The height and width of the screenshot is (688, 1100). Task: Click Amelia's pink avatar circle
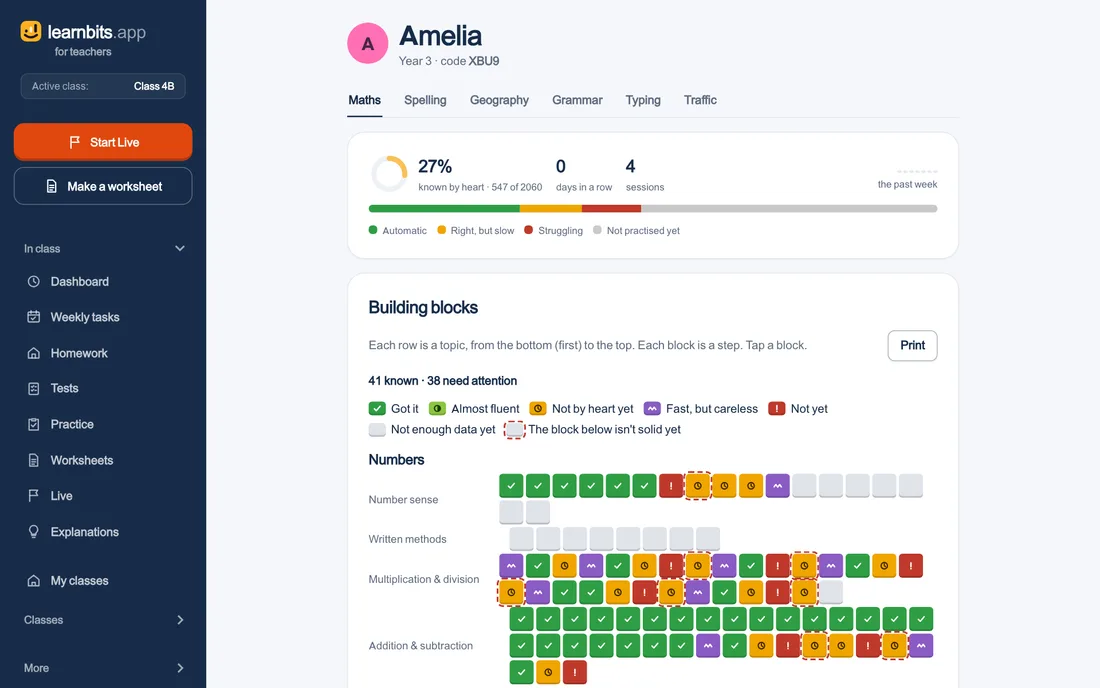[368, 43]
